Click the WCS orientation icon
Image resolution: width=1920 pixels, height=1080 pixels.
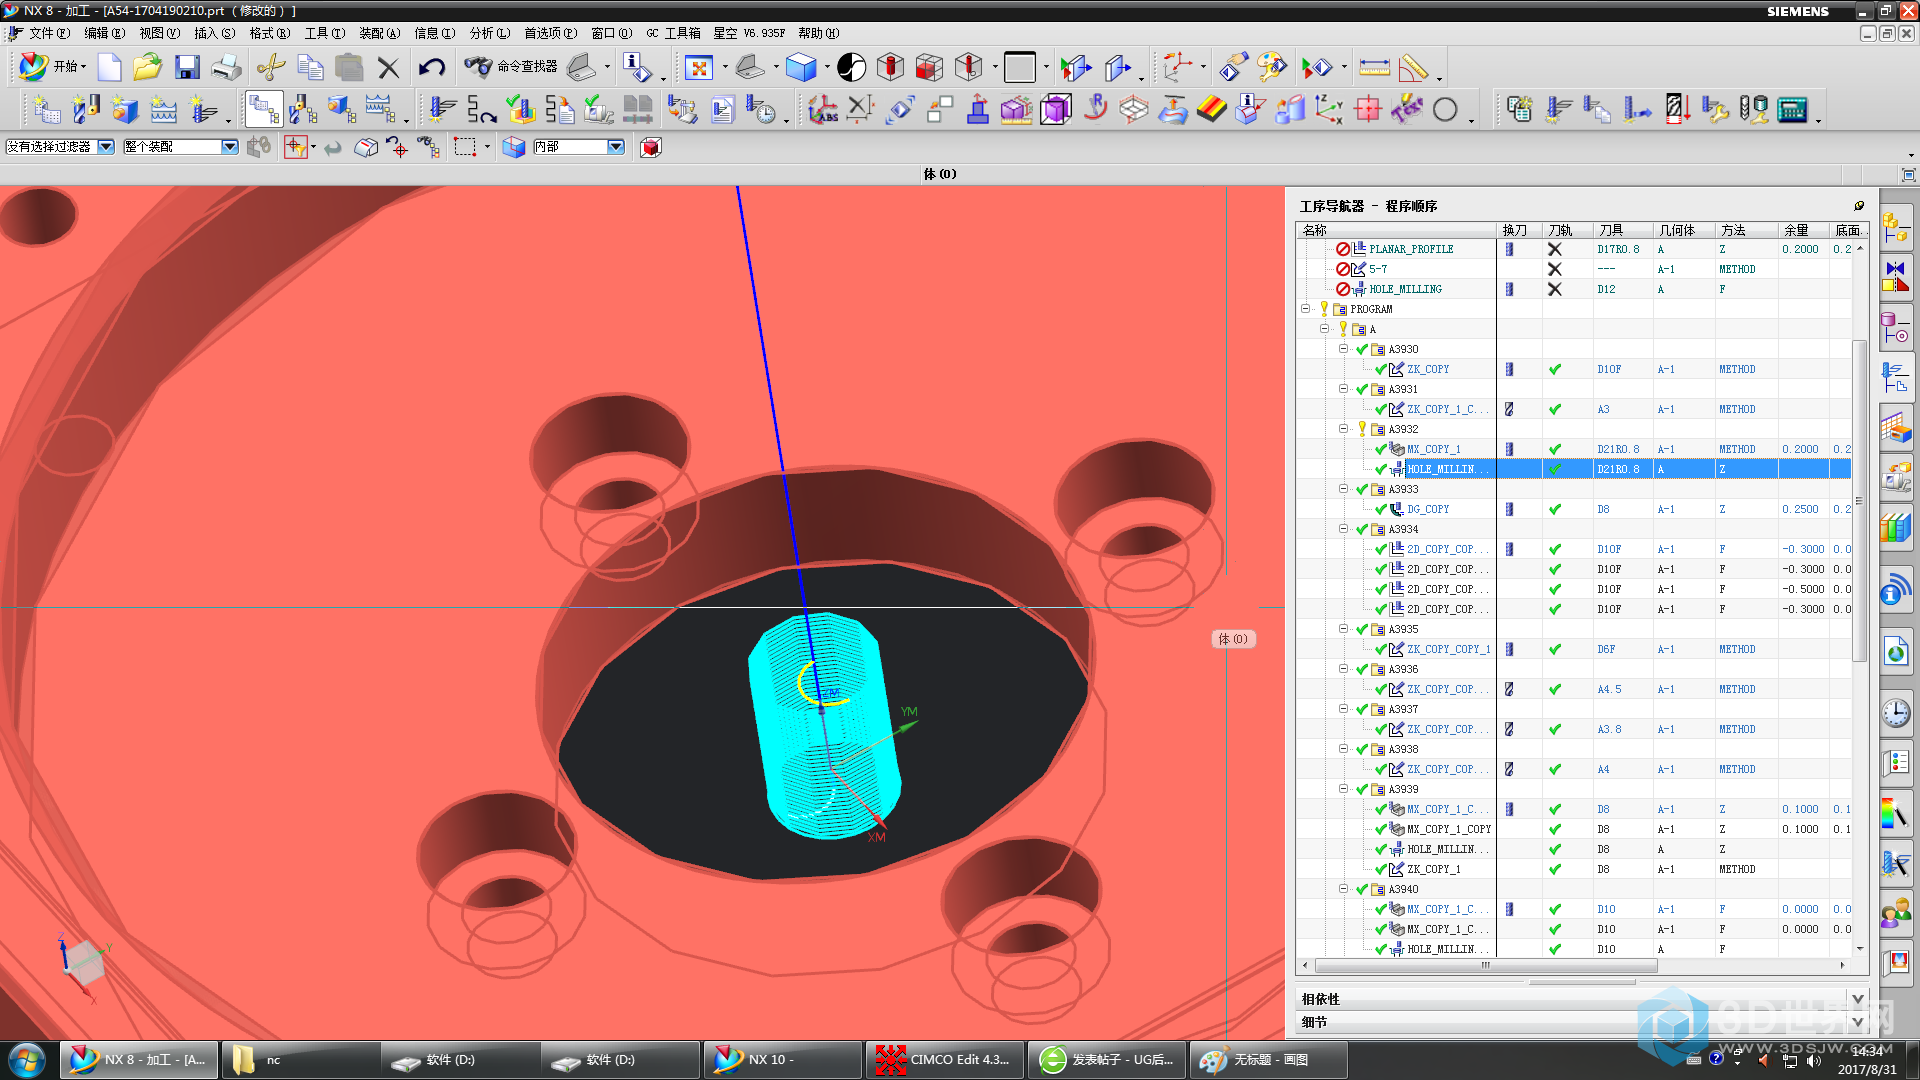(x=1178, y=67)
